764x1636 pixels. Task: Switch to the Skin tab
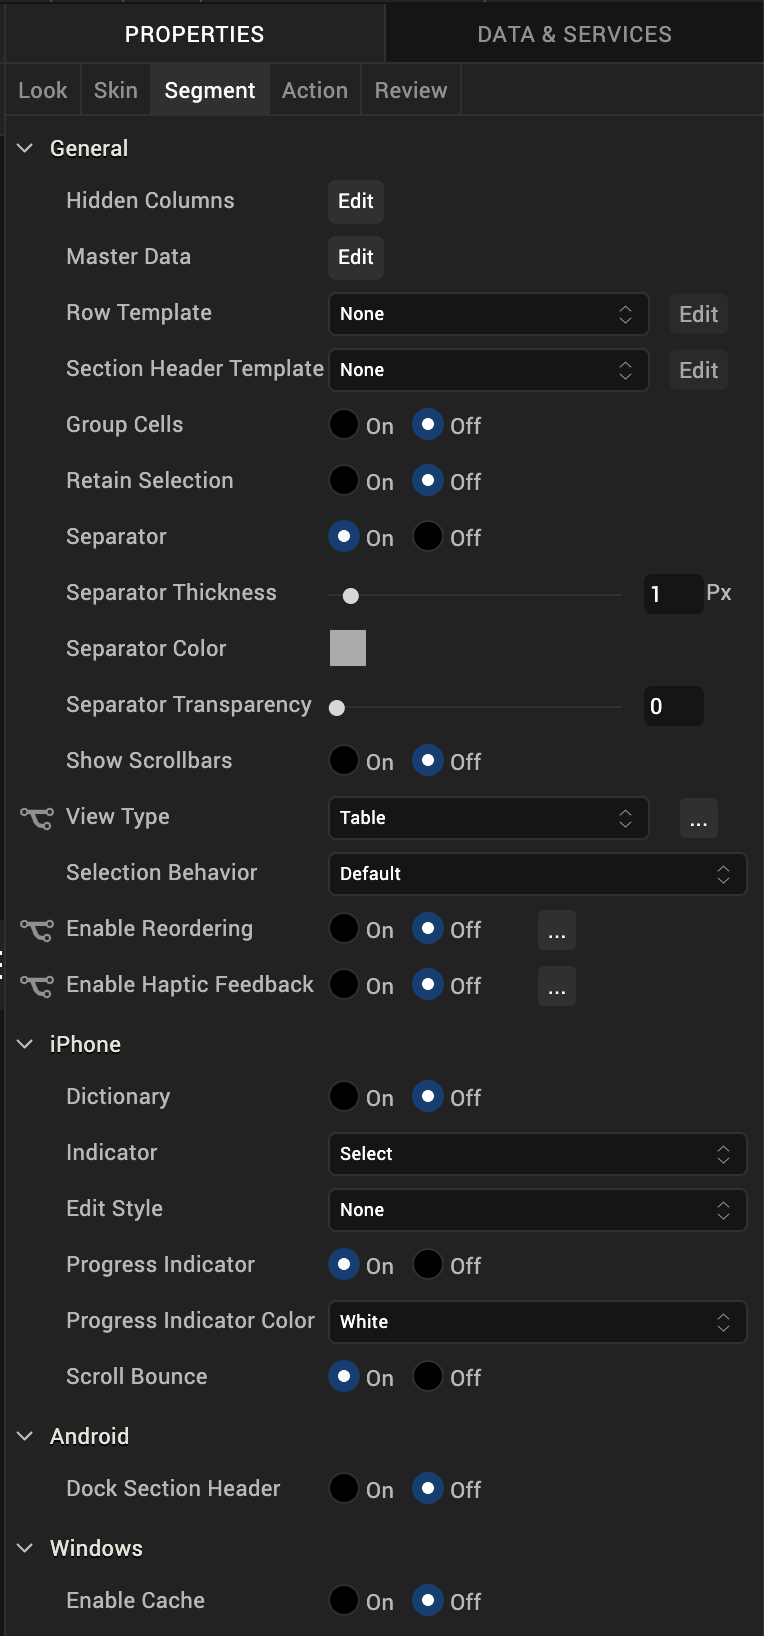[116, 90]
